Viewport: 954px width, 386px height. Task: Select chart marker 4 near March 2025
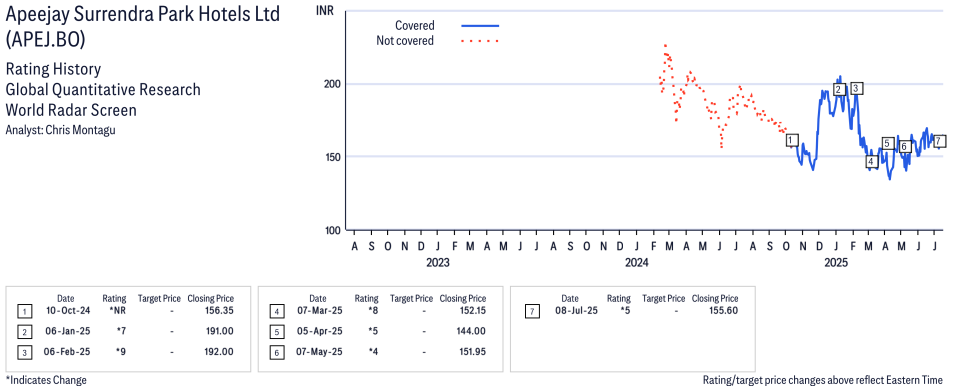[871, 161]
